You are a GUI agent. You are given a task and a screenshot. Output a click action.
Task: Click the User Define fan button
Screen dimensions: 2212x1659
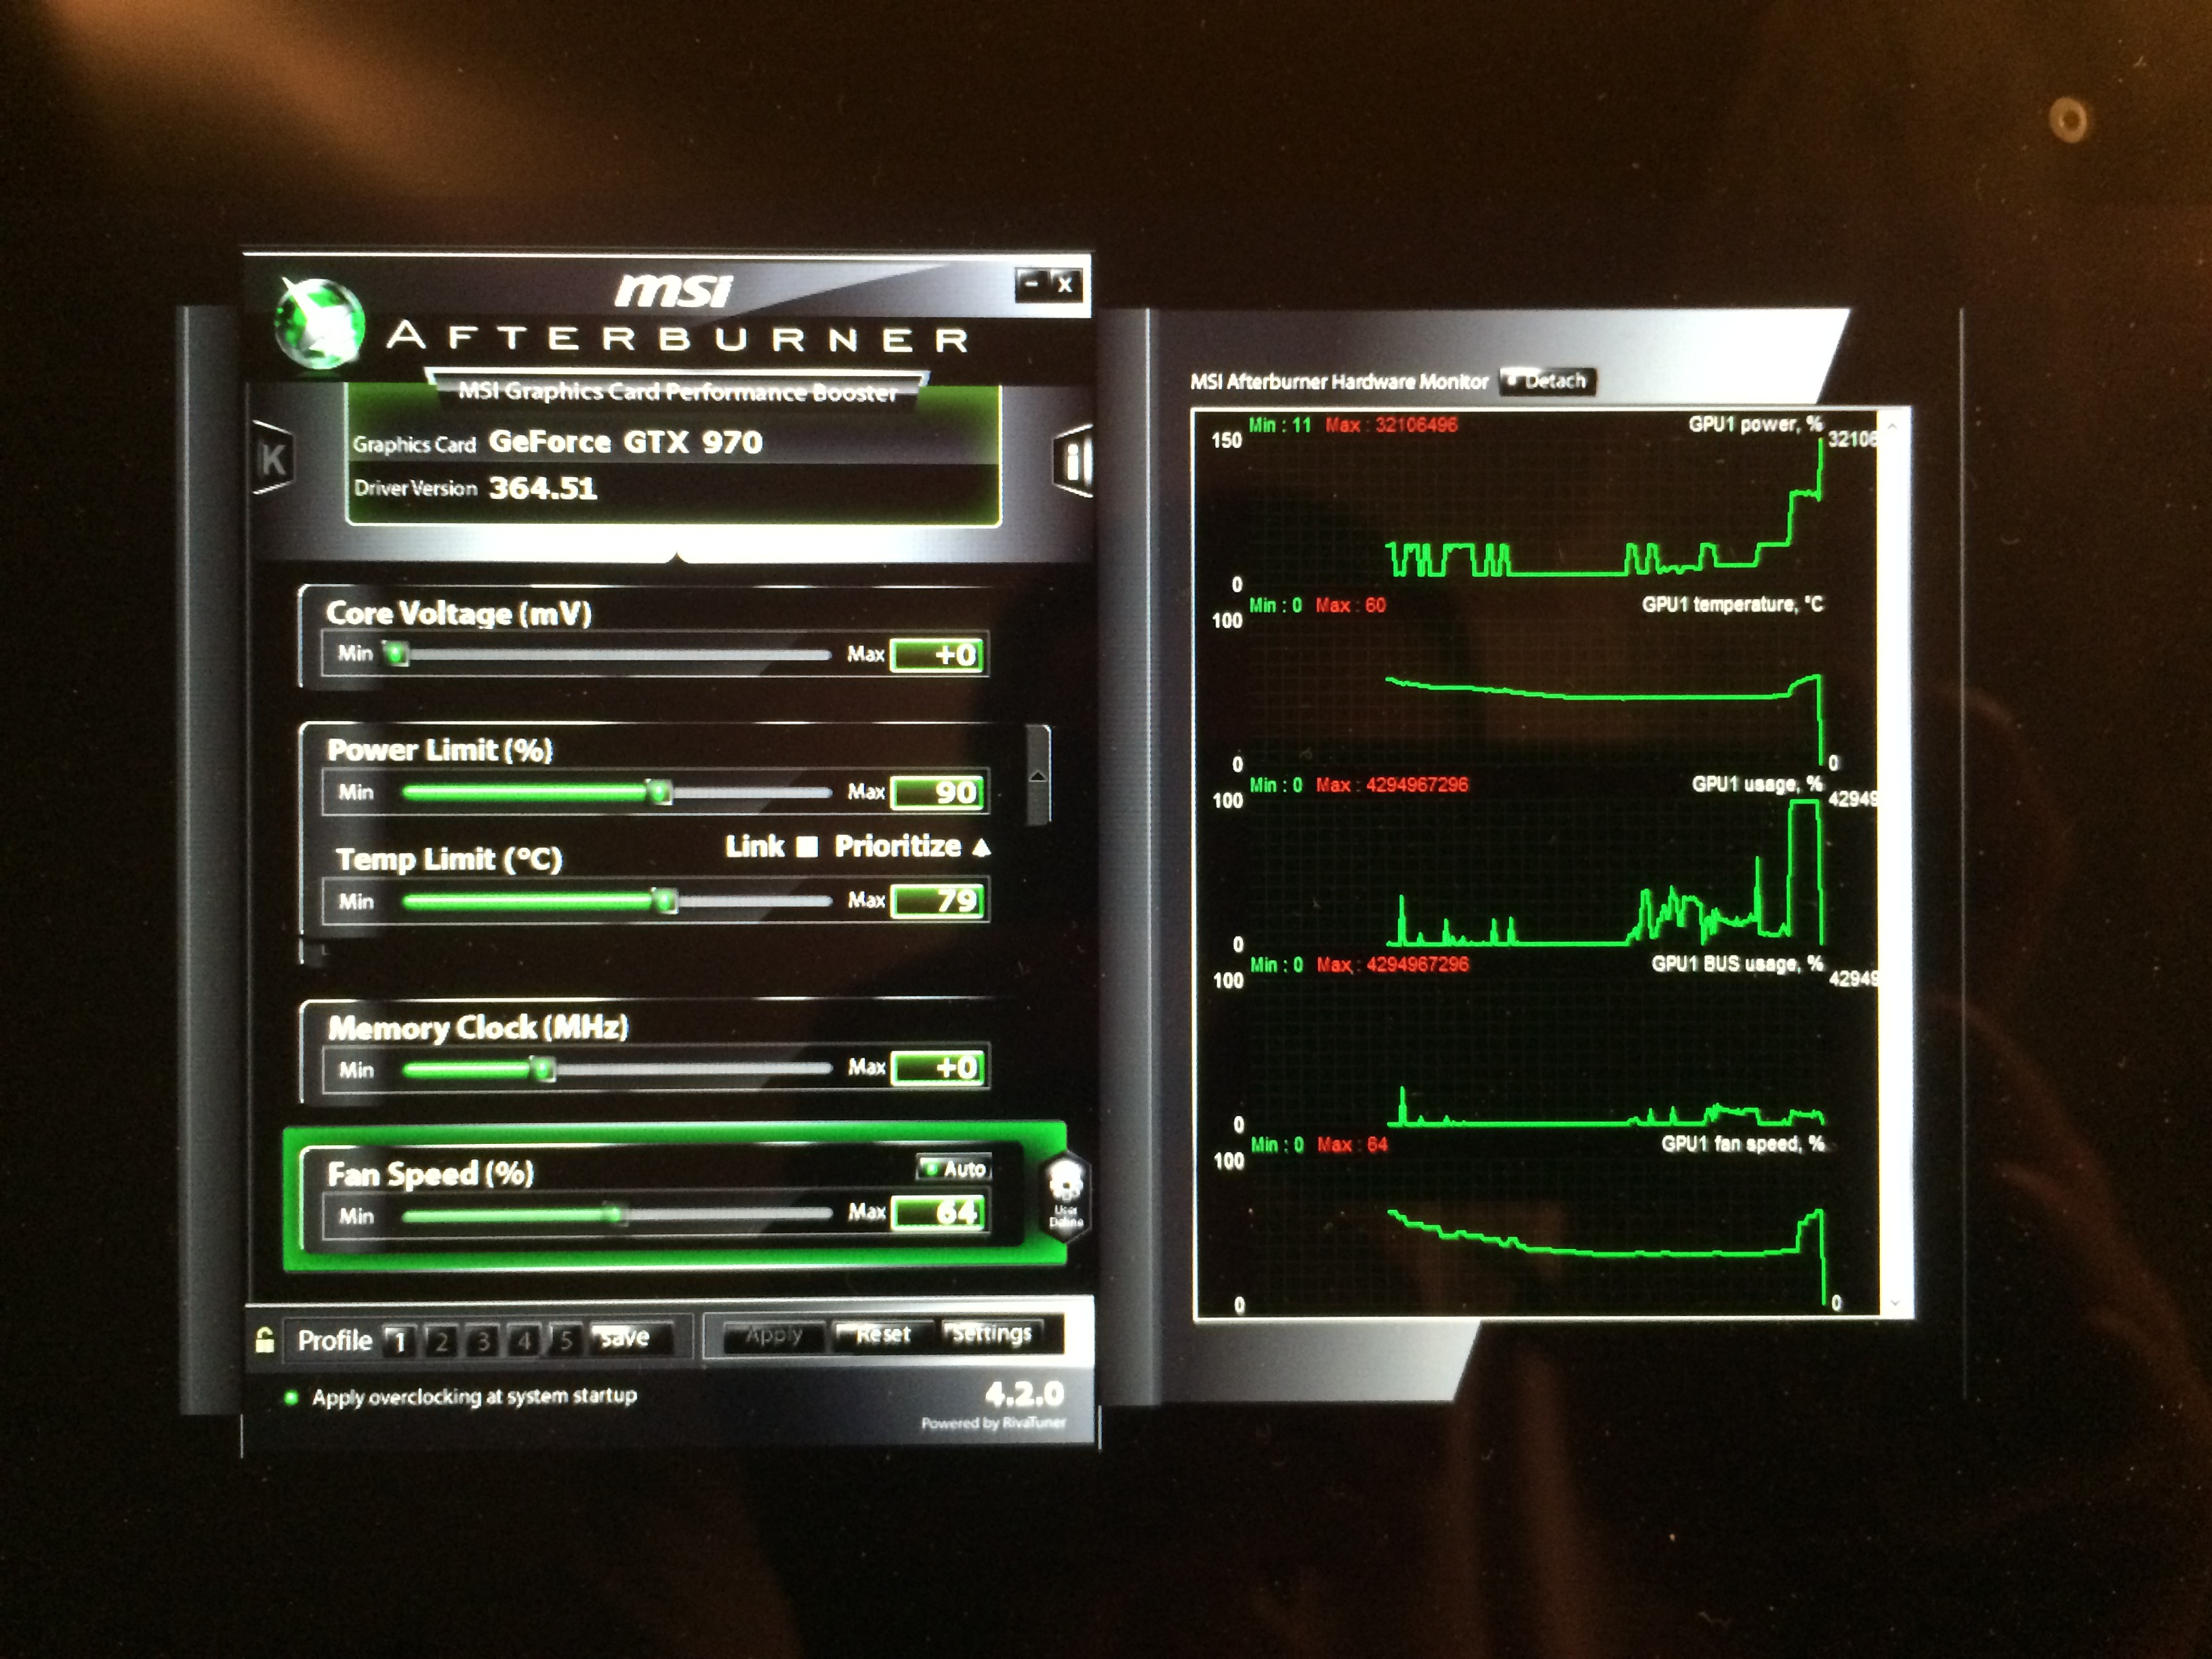(1066, 1196)
